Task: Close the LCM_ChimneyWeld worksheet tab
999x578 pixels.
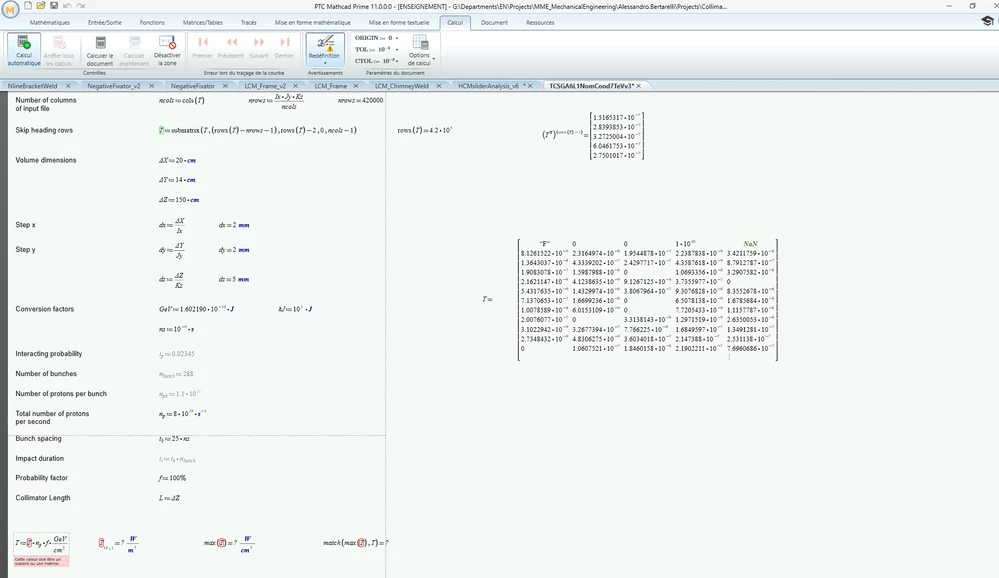Action: [438, 86]
